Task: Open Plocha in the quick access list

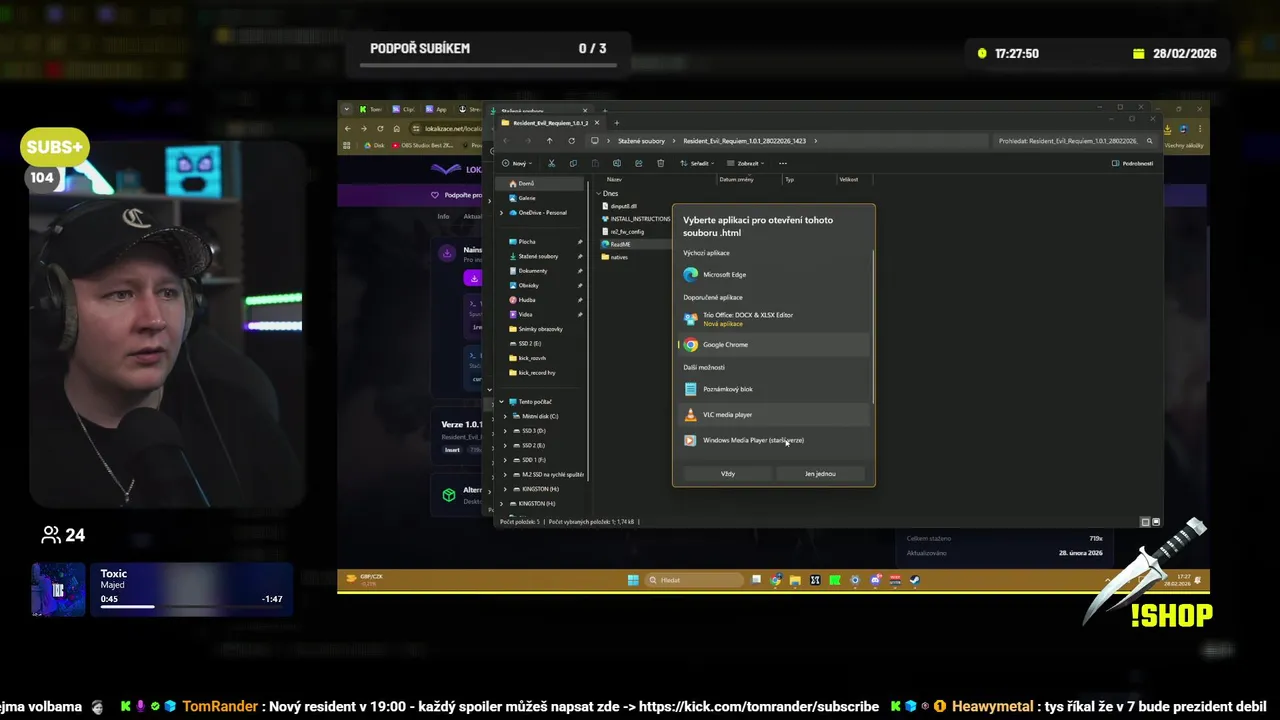Action: [x=527, y=242]
